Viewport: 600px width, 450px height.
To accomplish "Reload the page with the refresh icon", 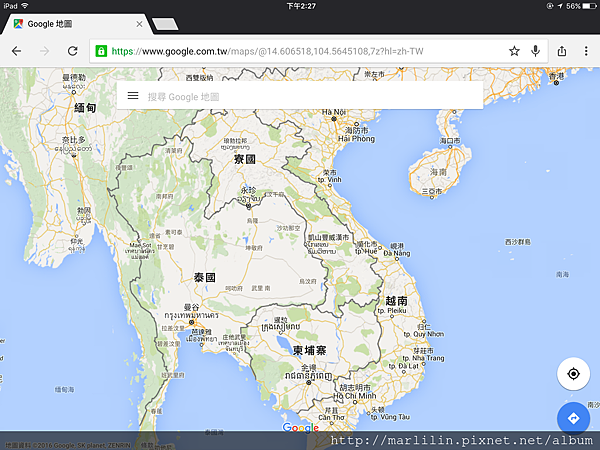I will click(73, 51).
